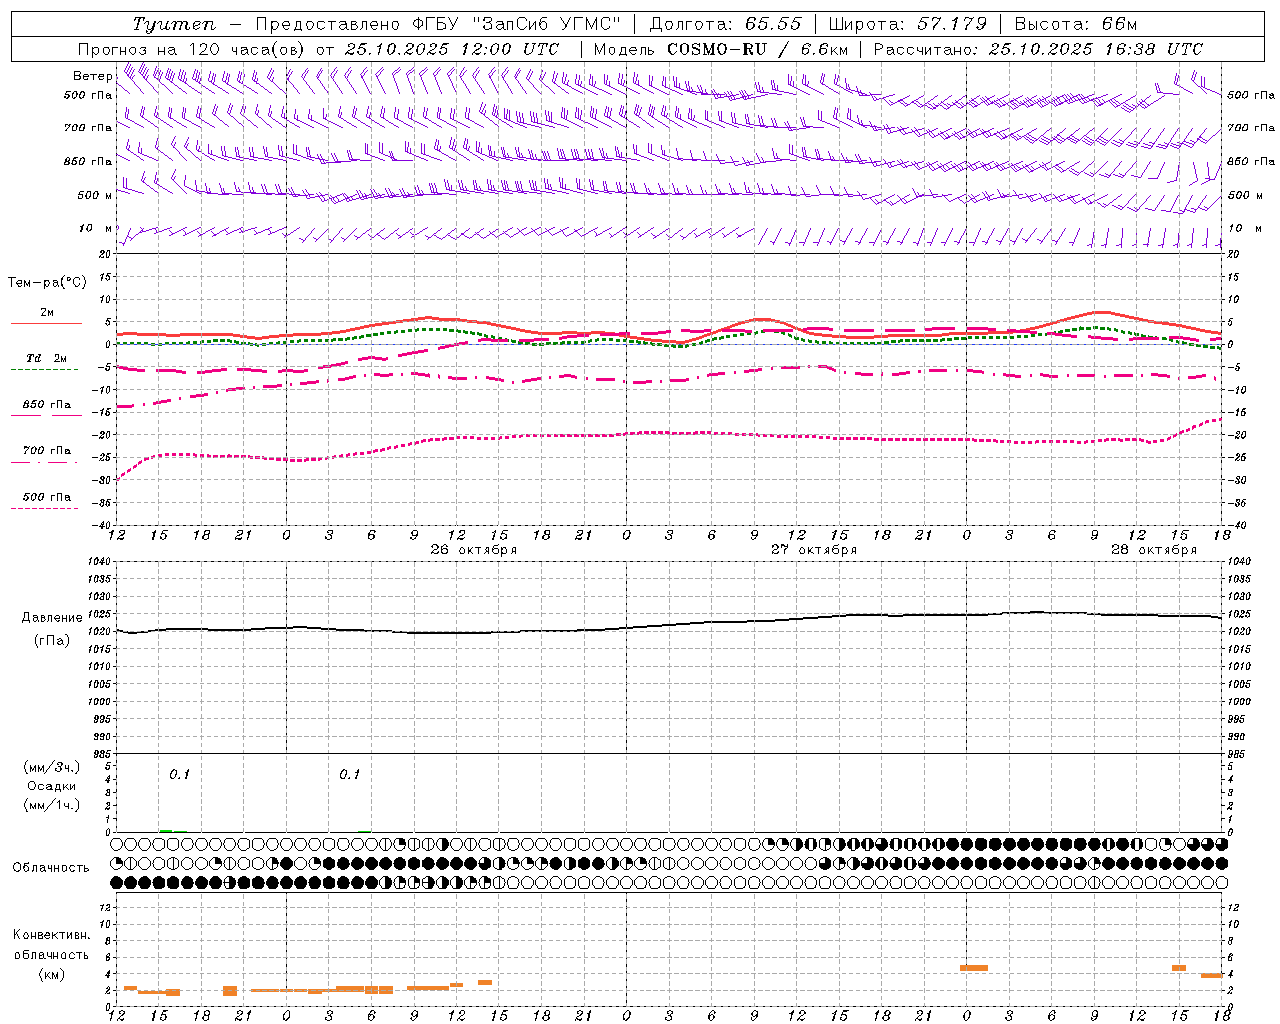The image size is (1280, 1024).
Task: Click the "28 октября" date label
Action: point(1153,549)
